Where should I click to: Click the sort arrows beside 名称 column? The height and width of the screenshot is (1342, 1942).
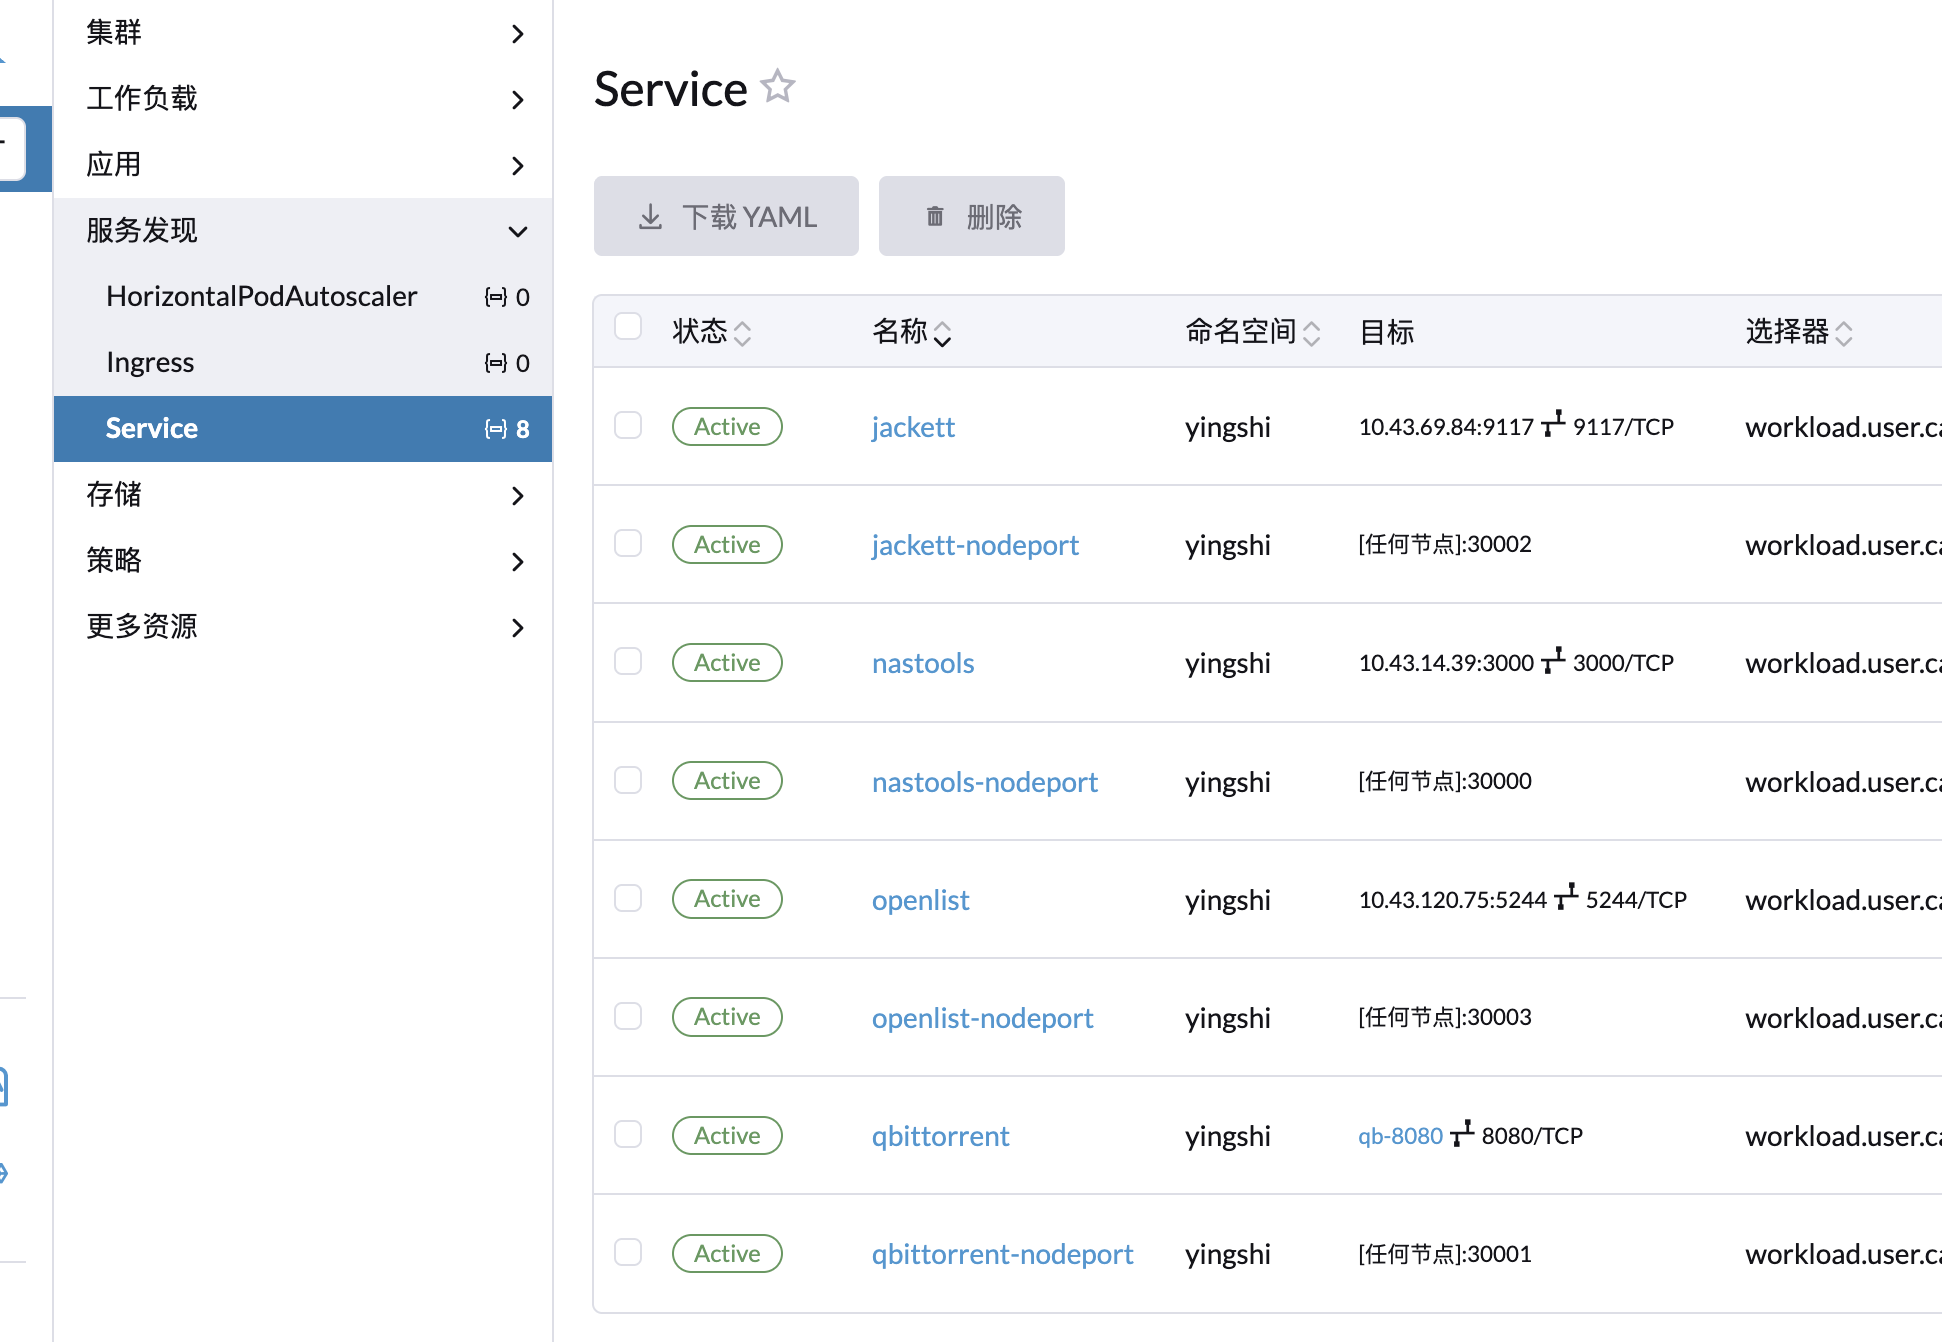tap(942, 333)
